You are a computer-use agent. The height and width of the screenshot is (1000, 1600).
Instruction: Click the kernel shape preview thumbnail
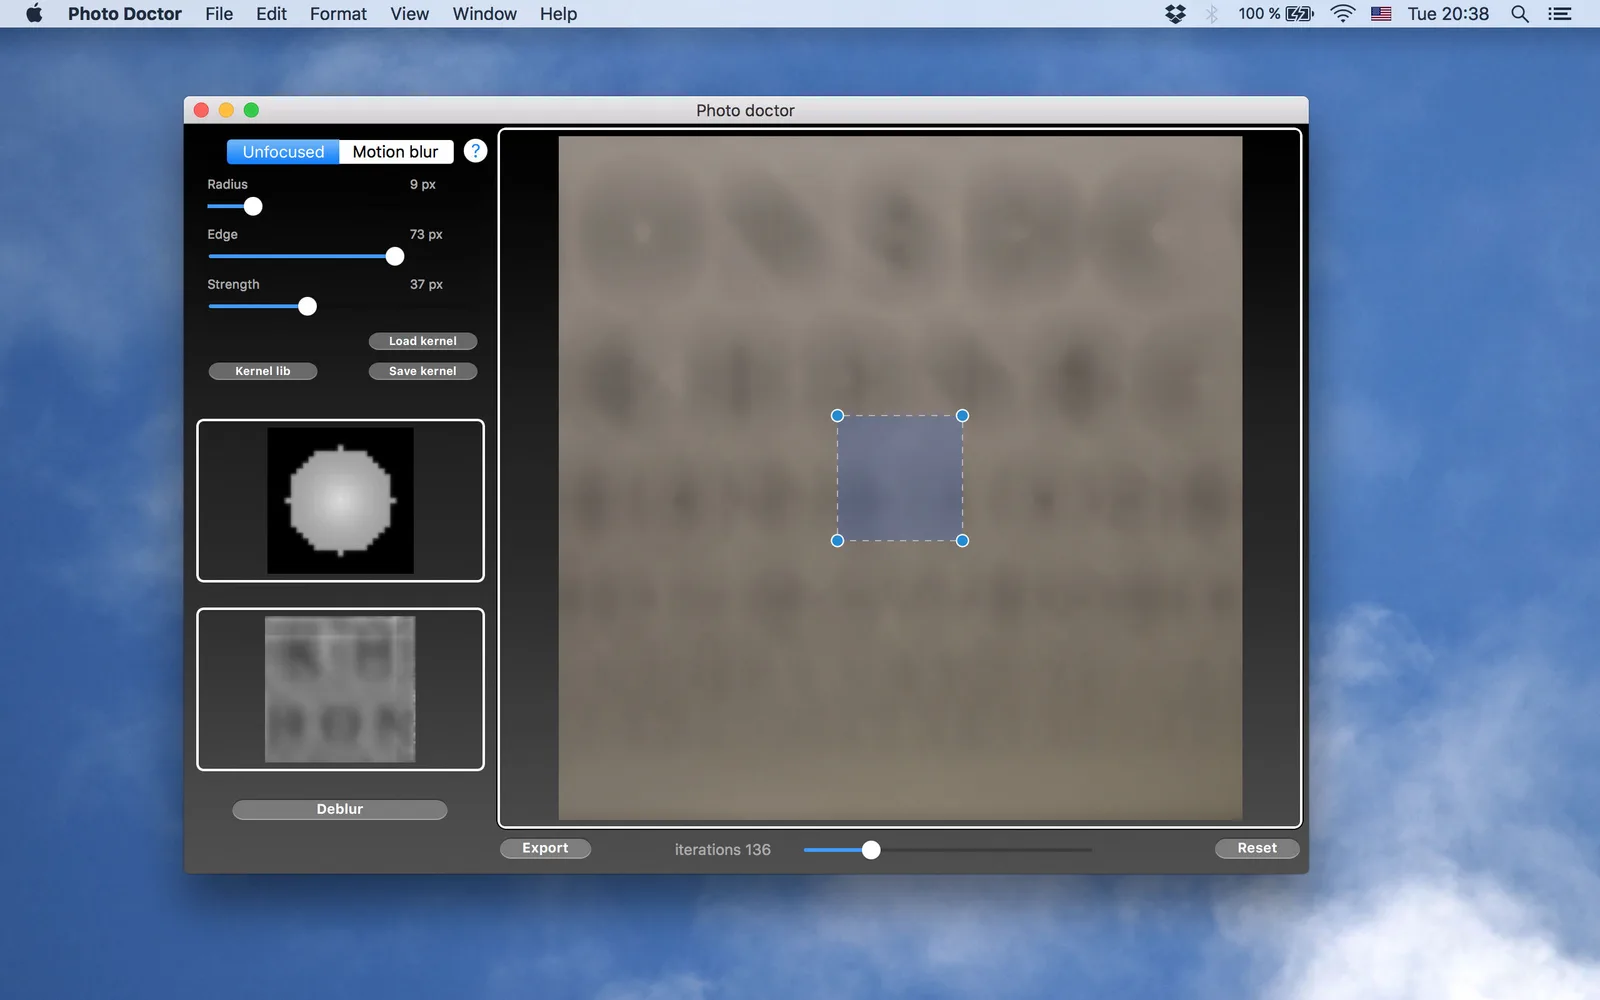coord(340,500)
